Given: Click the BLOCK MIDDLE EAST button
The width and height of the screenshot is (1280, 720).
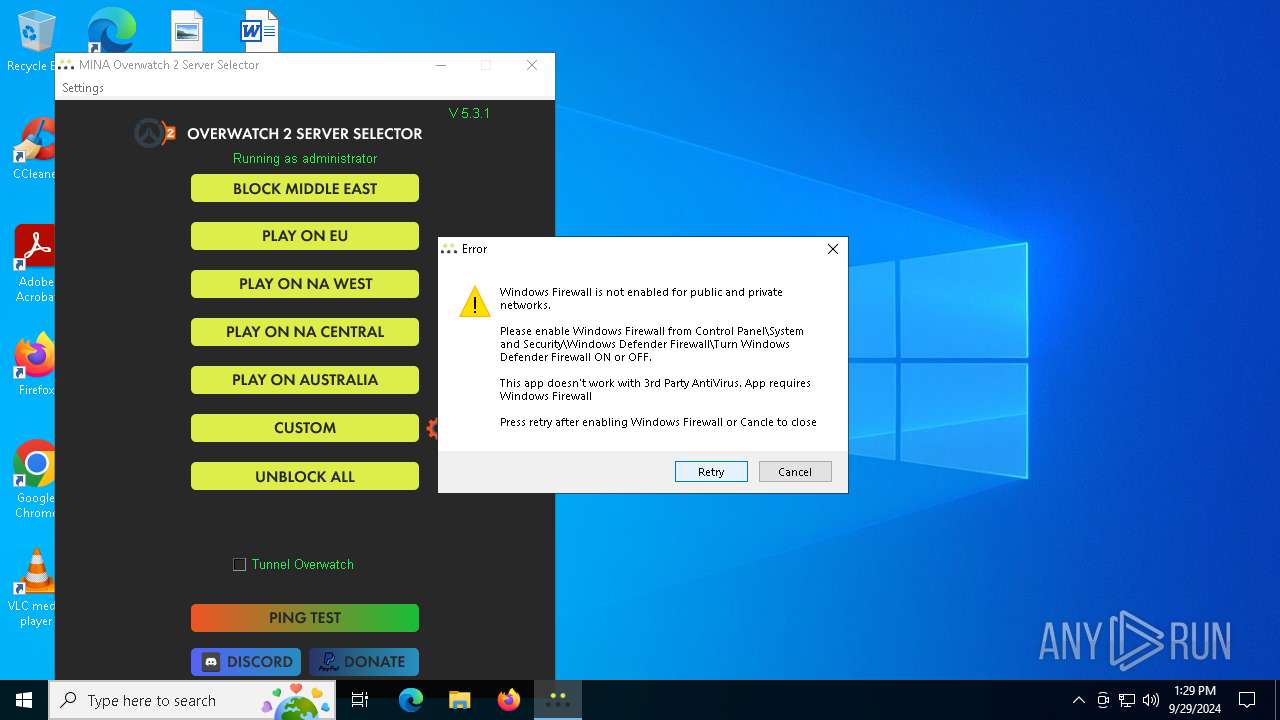Looking at the screenshot, I should click(305, 188).
